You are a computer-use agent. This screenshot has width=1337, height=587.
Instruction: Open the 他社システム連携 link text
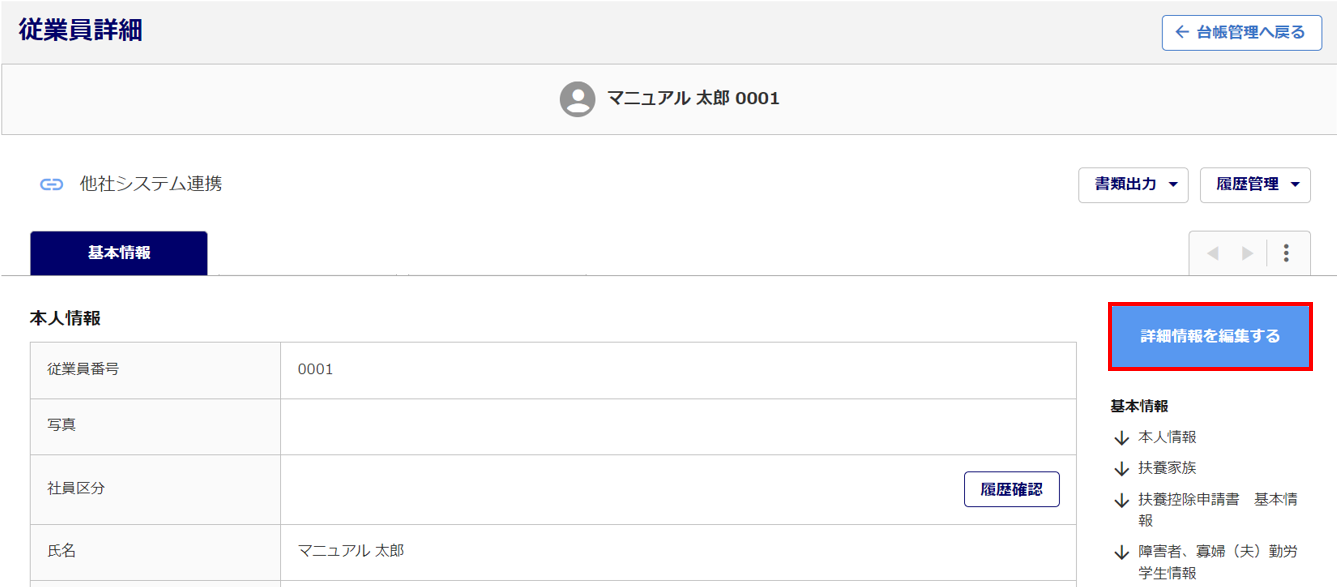[151, 184]
